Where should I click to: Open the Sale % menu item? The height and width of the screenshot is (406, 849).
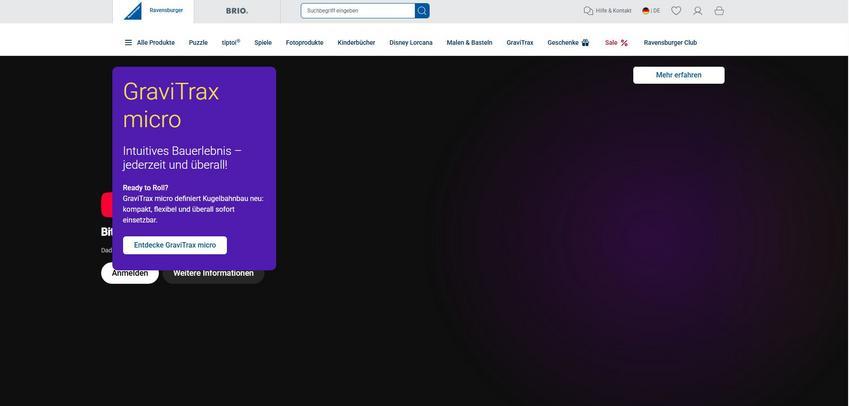click(x=617, y=43)
